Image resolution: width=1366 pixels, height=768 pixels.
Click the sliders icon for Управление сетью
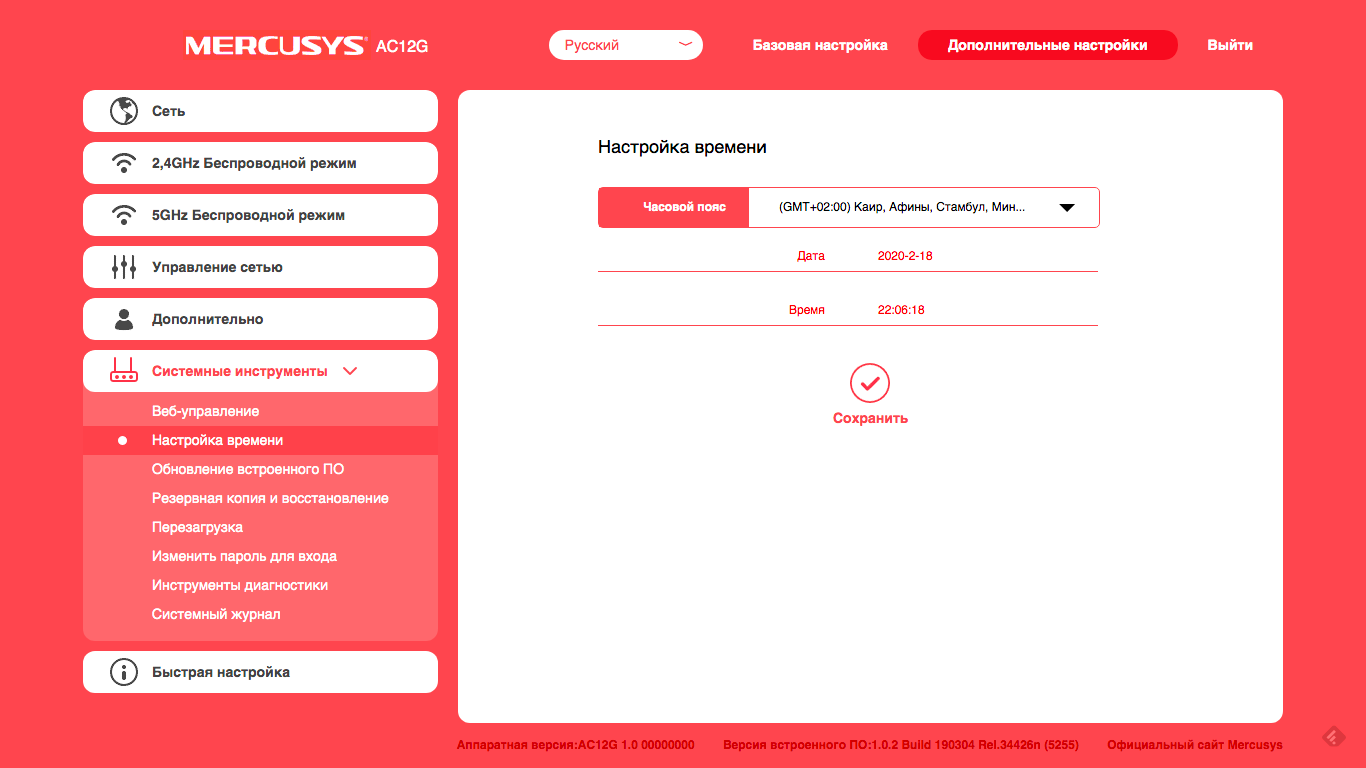click(124, 267)
